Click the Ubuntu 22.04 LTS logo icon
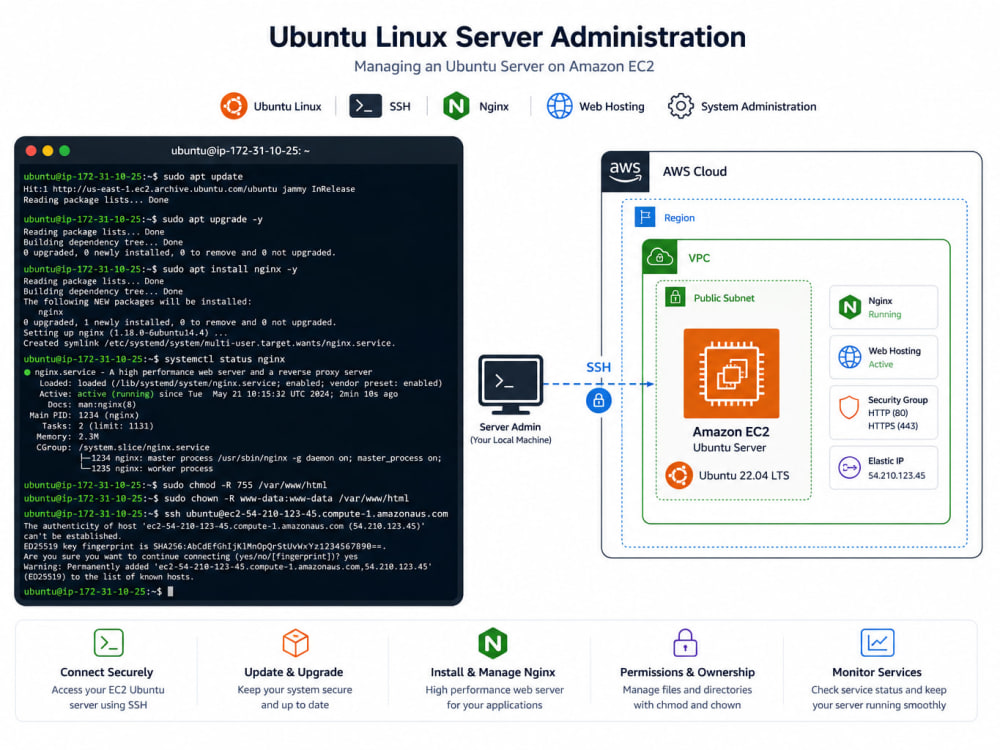Screen dimensions: 1000x750 pyautogui.click(x=679, y=476)
